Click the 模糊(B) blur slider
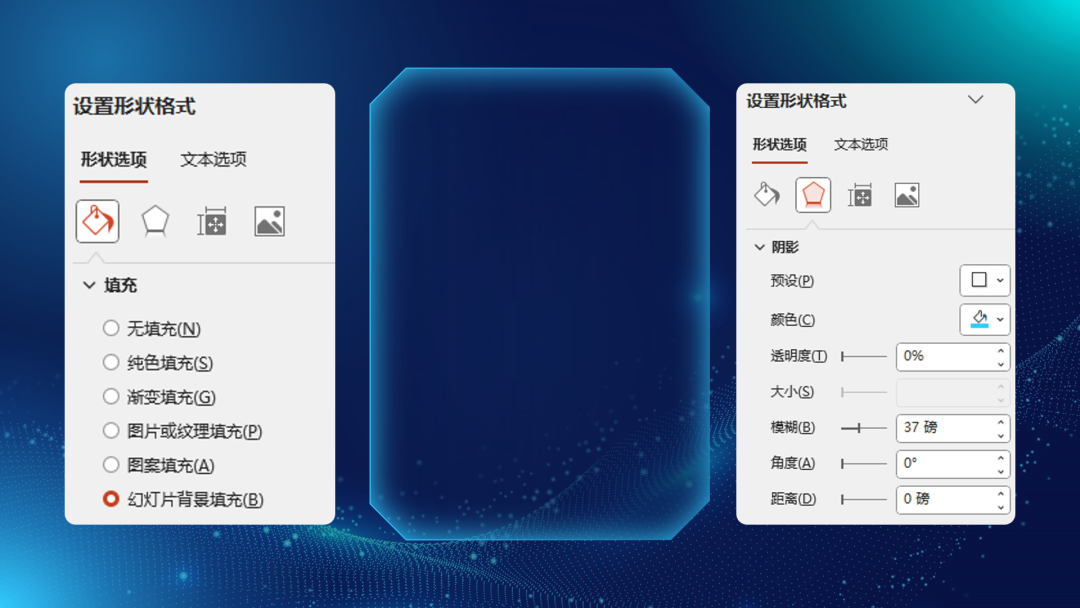1080x608 pixels. point(864,428)
